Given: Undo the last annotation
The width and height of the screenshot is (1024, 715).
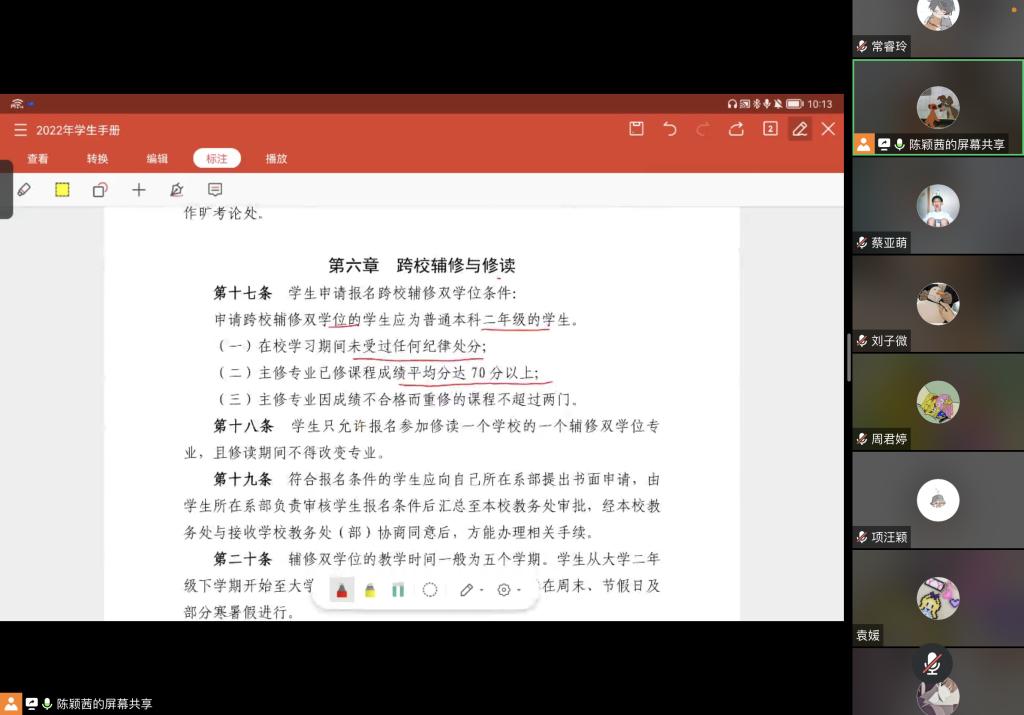Looking at the screenshot, I should tap(669, 129).
